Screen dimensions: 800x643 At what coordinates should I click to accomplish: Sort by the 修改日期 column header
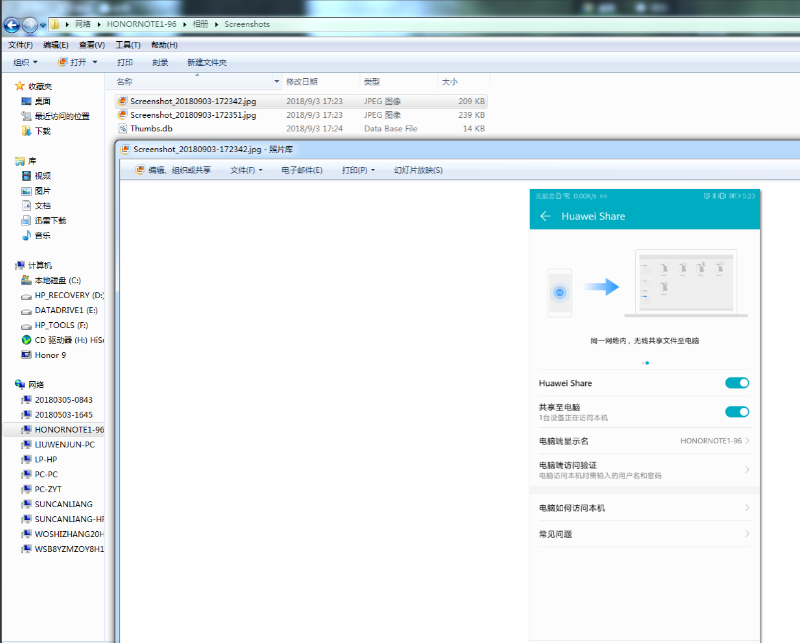pos(302,82)
